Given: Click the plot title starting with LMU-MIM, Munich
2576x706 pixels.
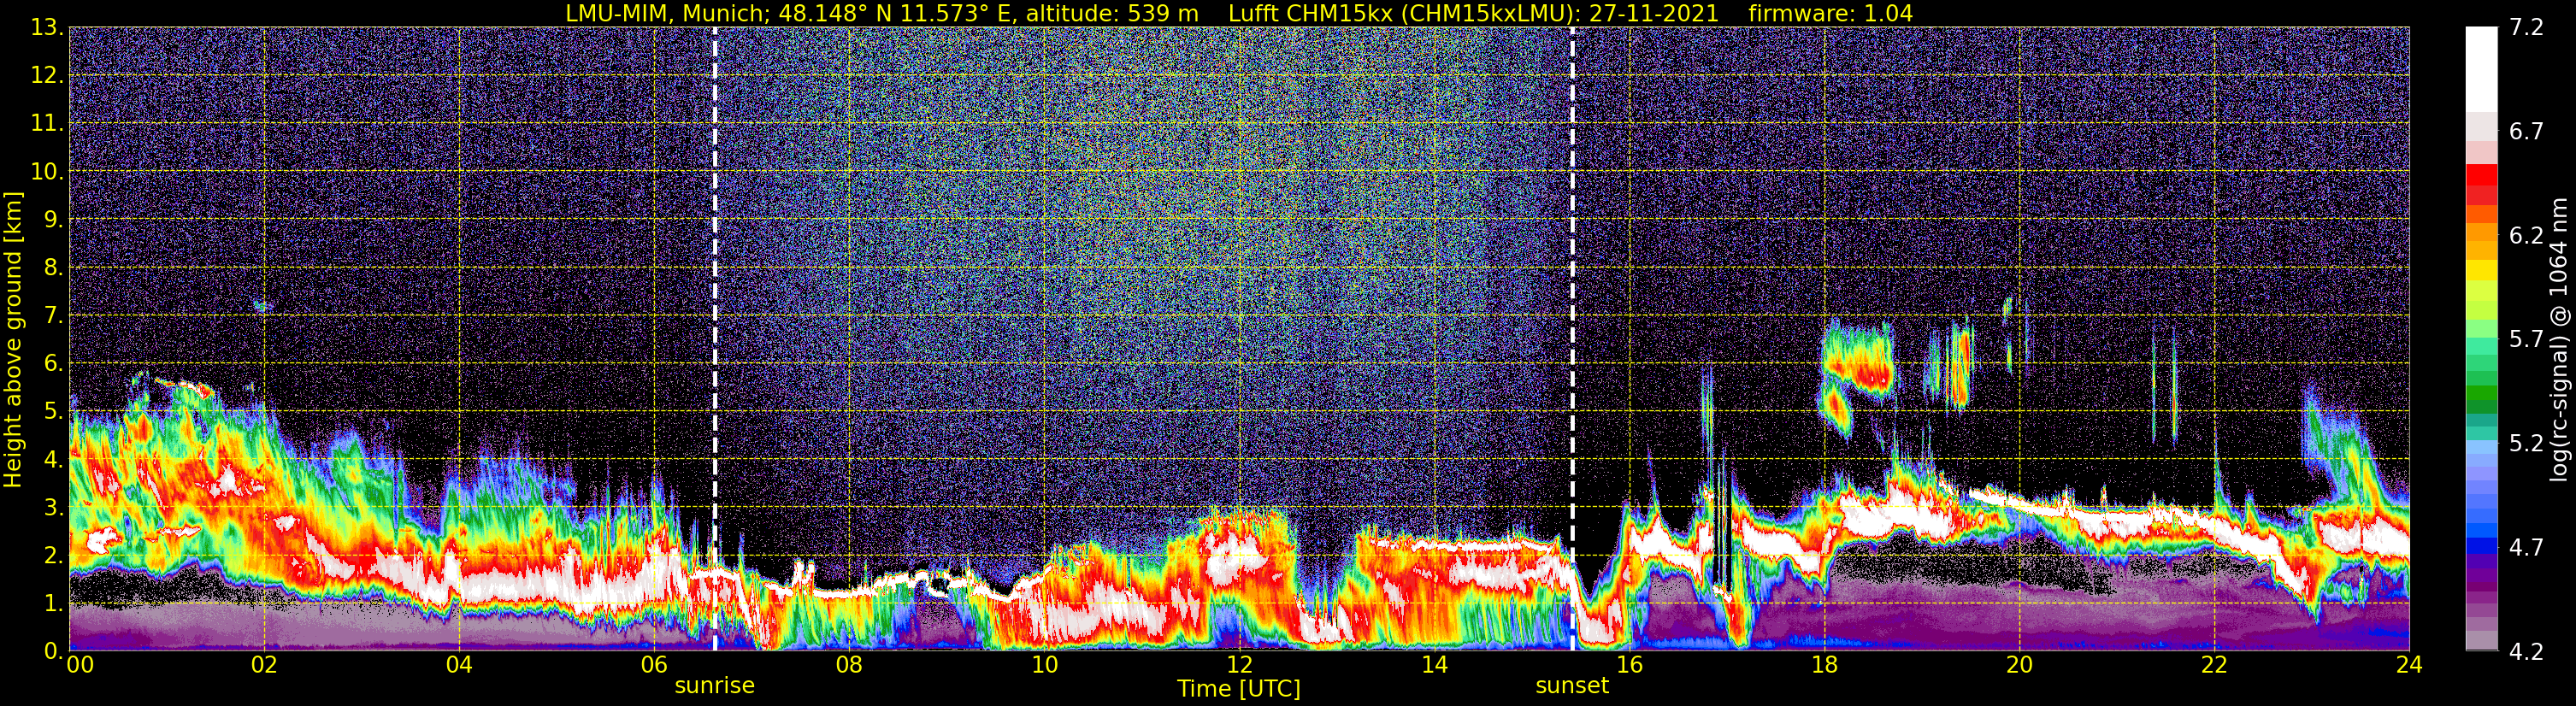Looking at the screenshot, I should click(x=1240, y=13).
